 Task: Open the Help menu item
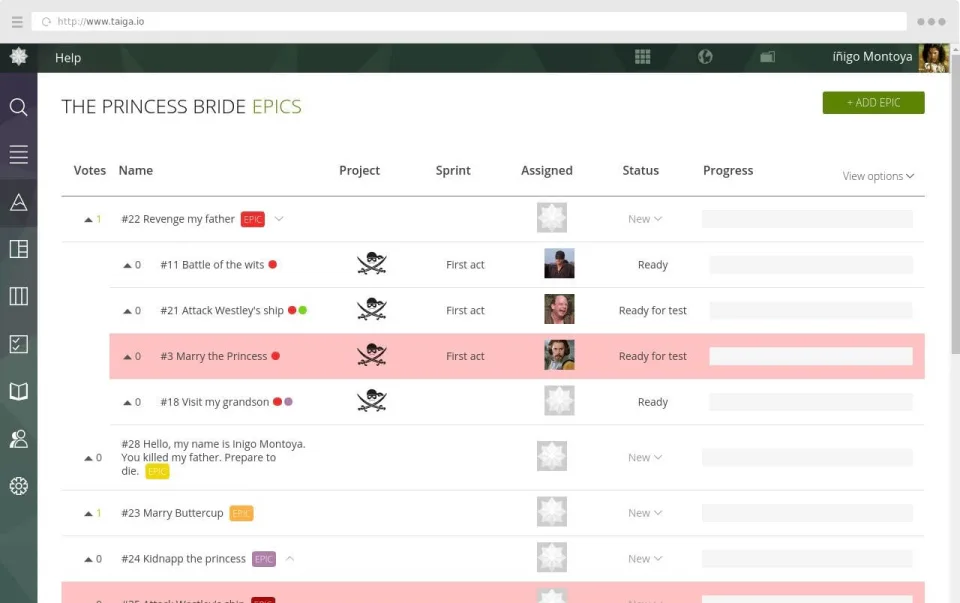68,58
